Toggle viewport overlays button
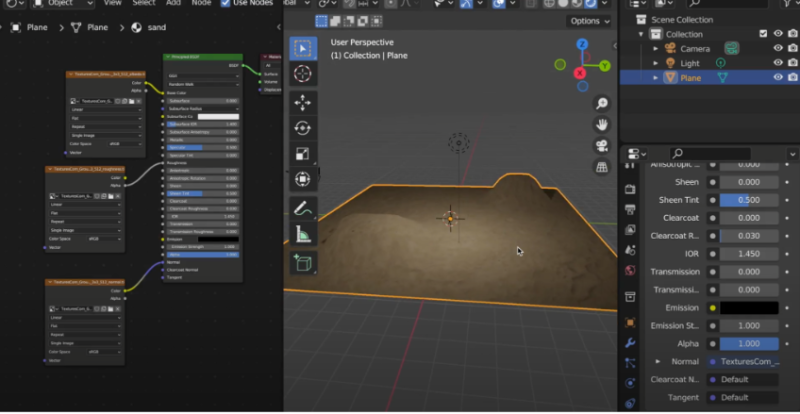 coord(499,4)
